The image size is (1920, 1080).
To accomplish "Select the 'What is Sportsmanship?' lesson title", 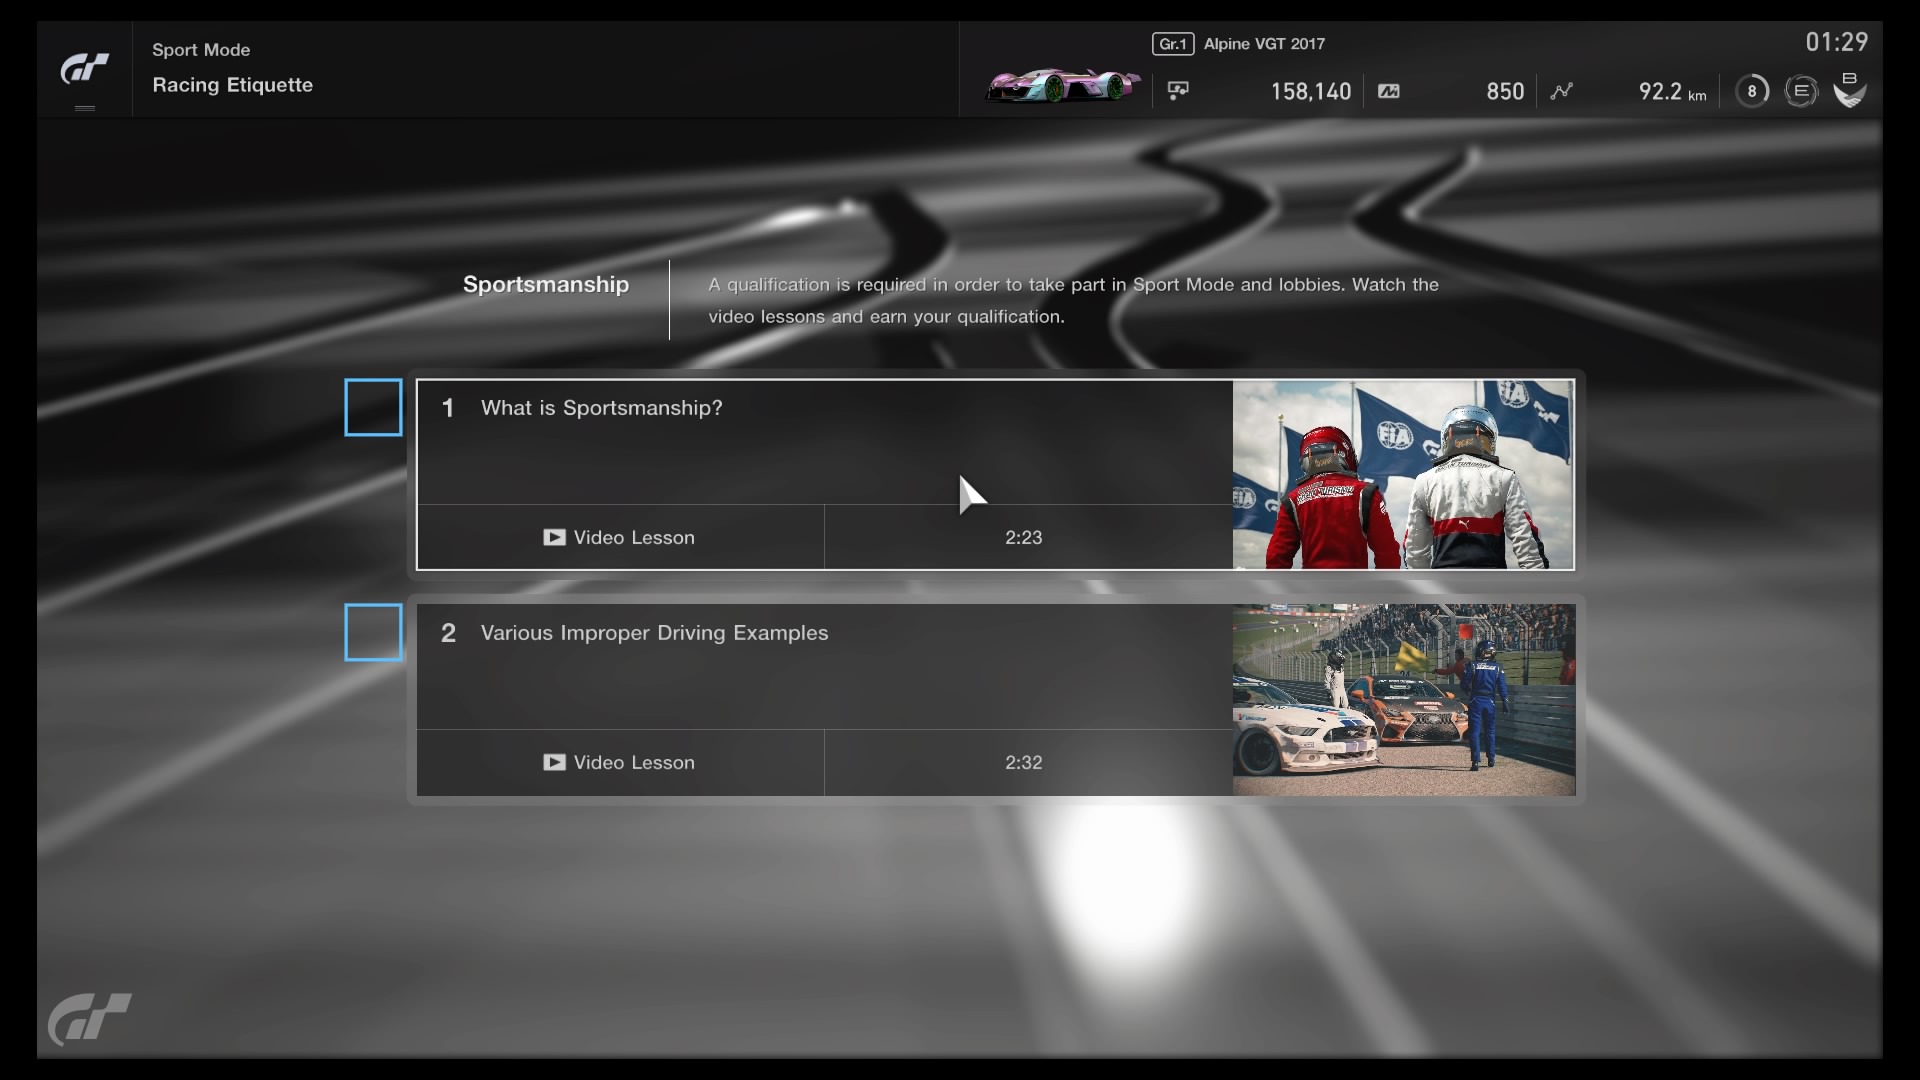I will [x=601, y=408].
